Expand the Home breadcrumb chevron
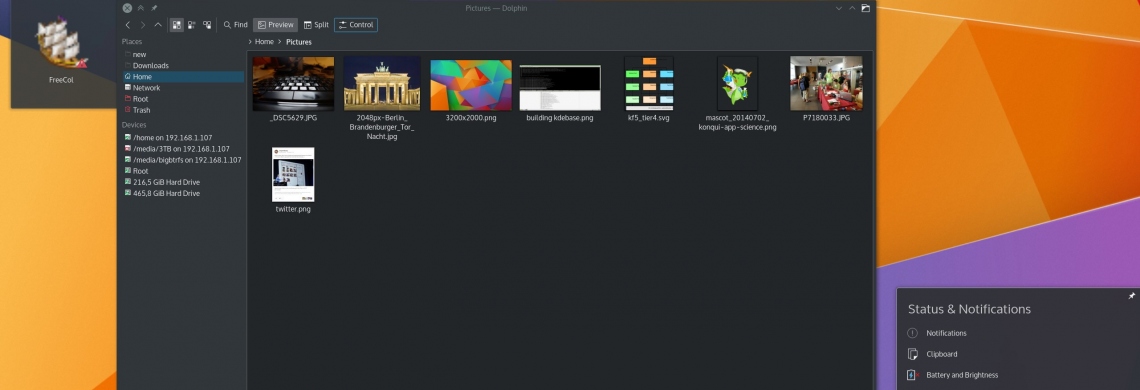The height and width of the screenshot is (390, 1140). [x=250, y=41]
